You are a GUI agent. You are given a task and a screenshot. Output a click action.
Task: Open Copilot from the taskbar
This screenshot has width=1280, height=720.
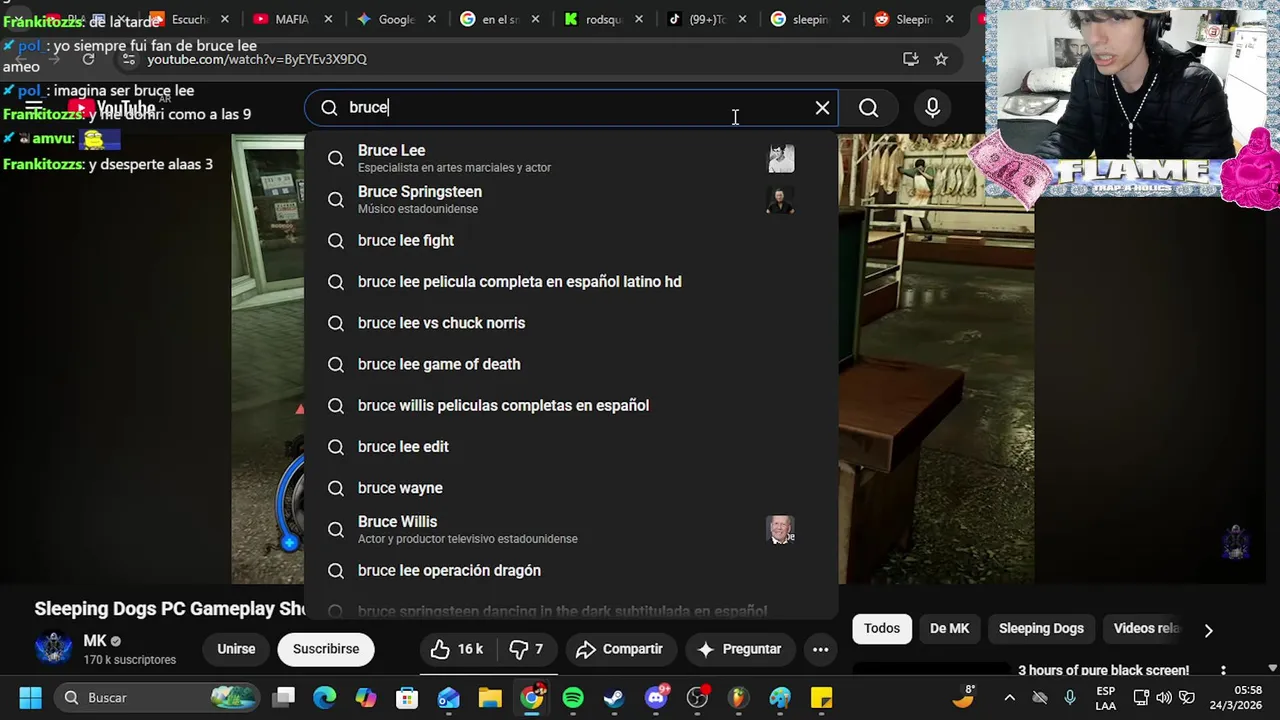(366, 697)
